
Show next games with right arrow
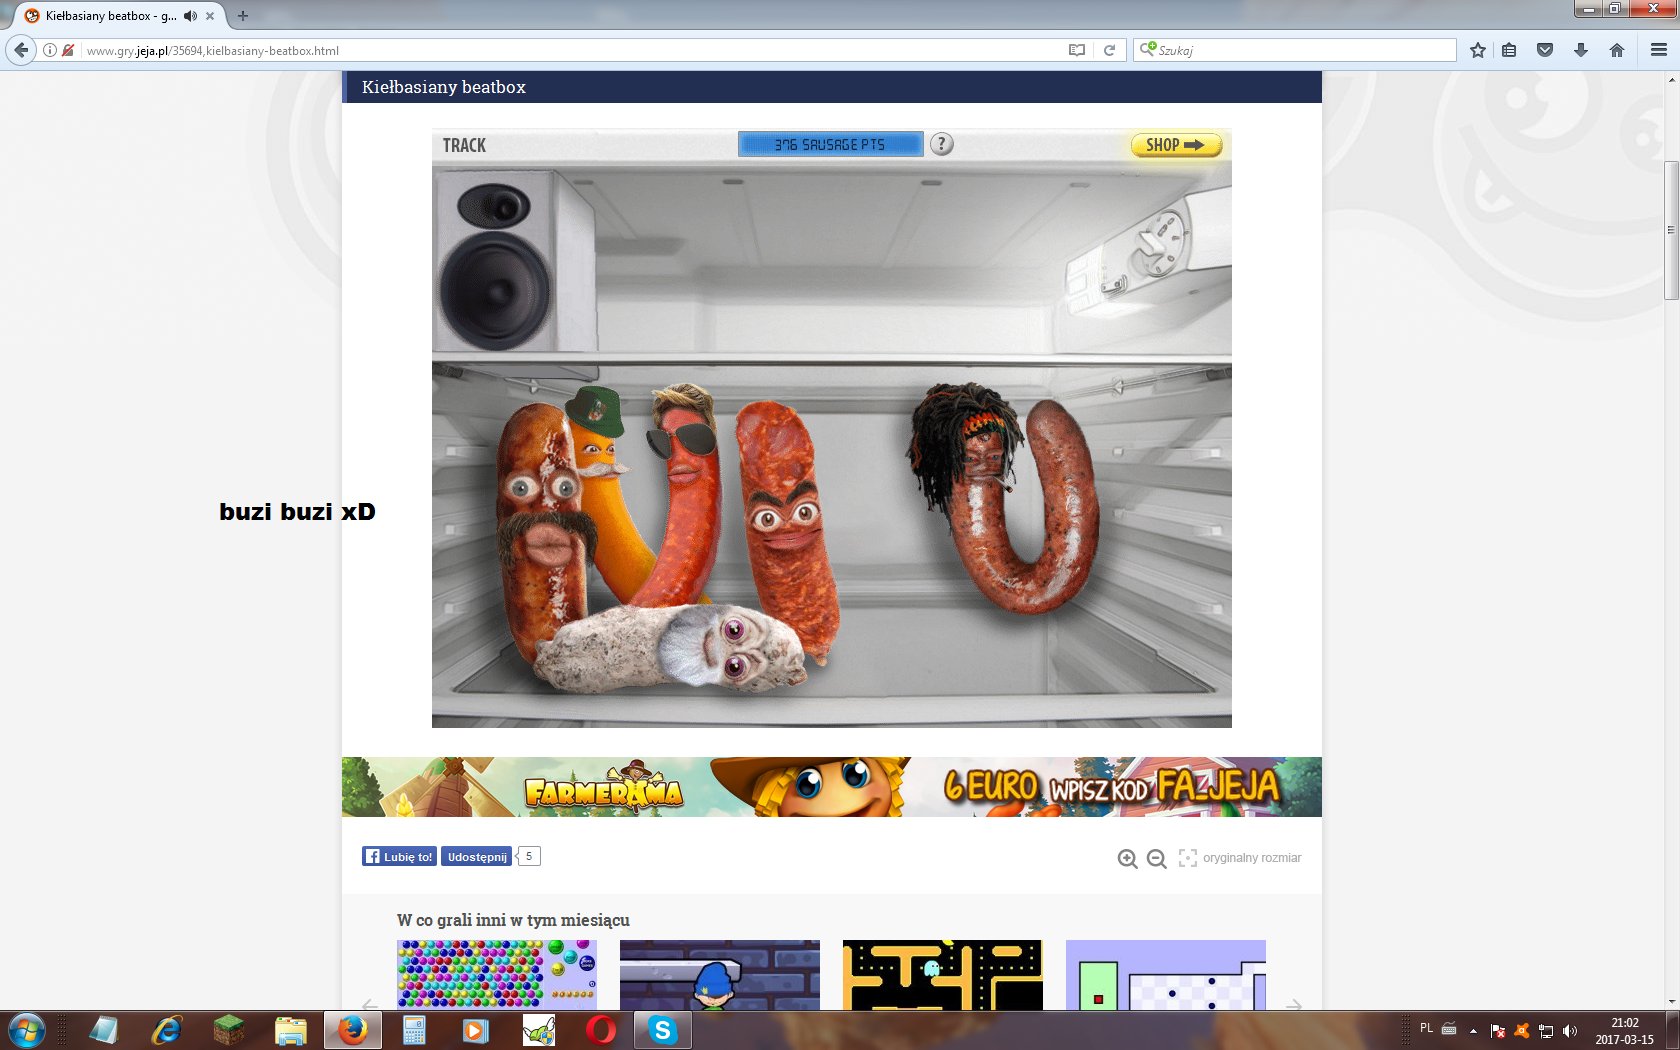pyautogui.click(x=1294, y=1004)
